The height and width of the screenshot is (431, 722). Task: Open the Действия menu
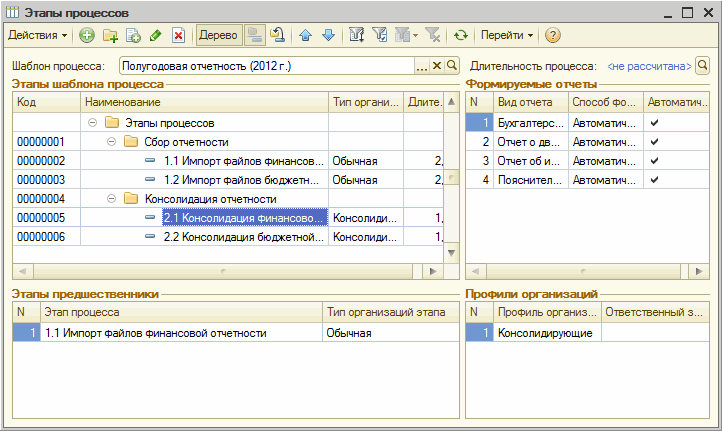click(x=38, y=35)
